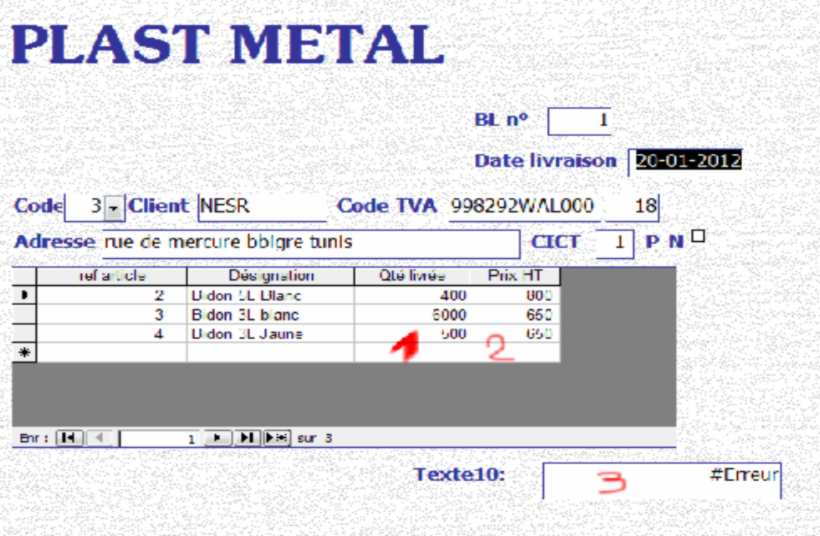Create new record navigator button
The height and width of the screenshot is (536, 820).
coord(277,438)
